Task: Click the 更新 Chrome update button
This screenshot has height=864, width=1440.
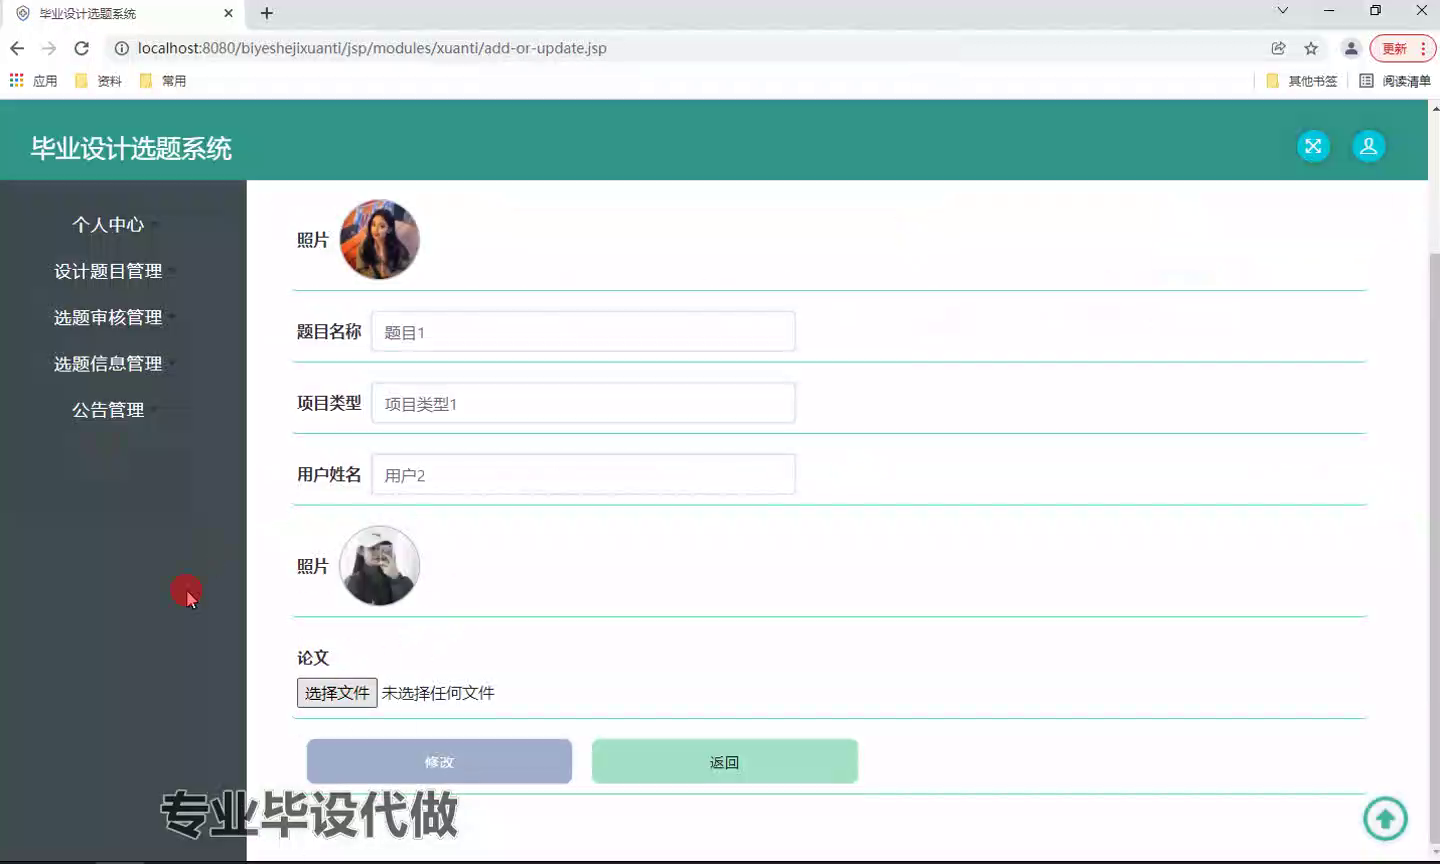Action: pyautogui.click(x=1403, y=48)
